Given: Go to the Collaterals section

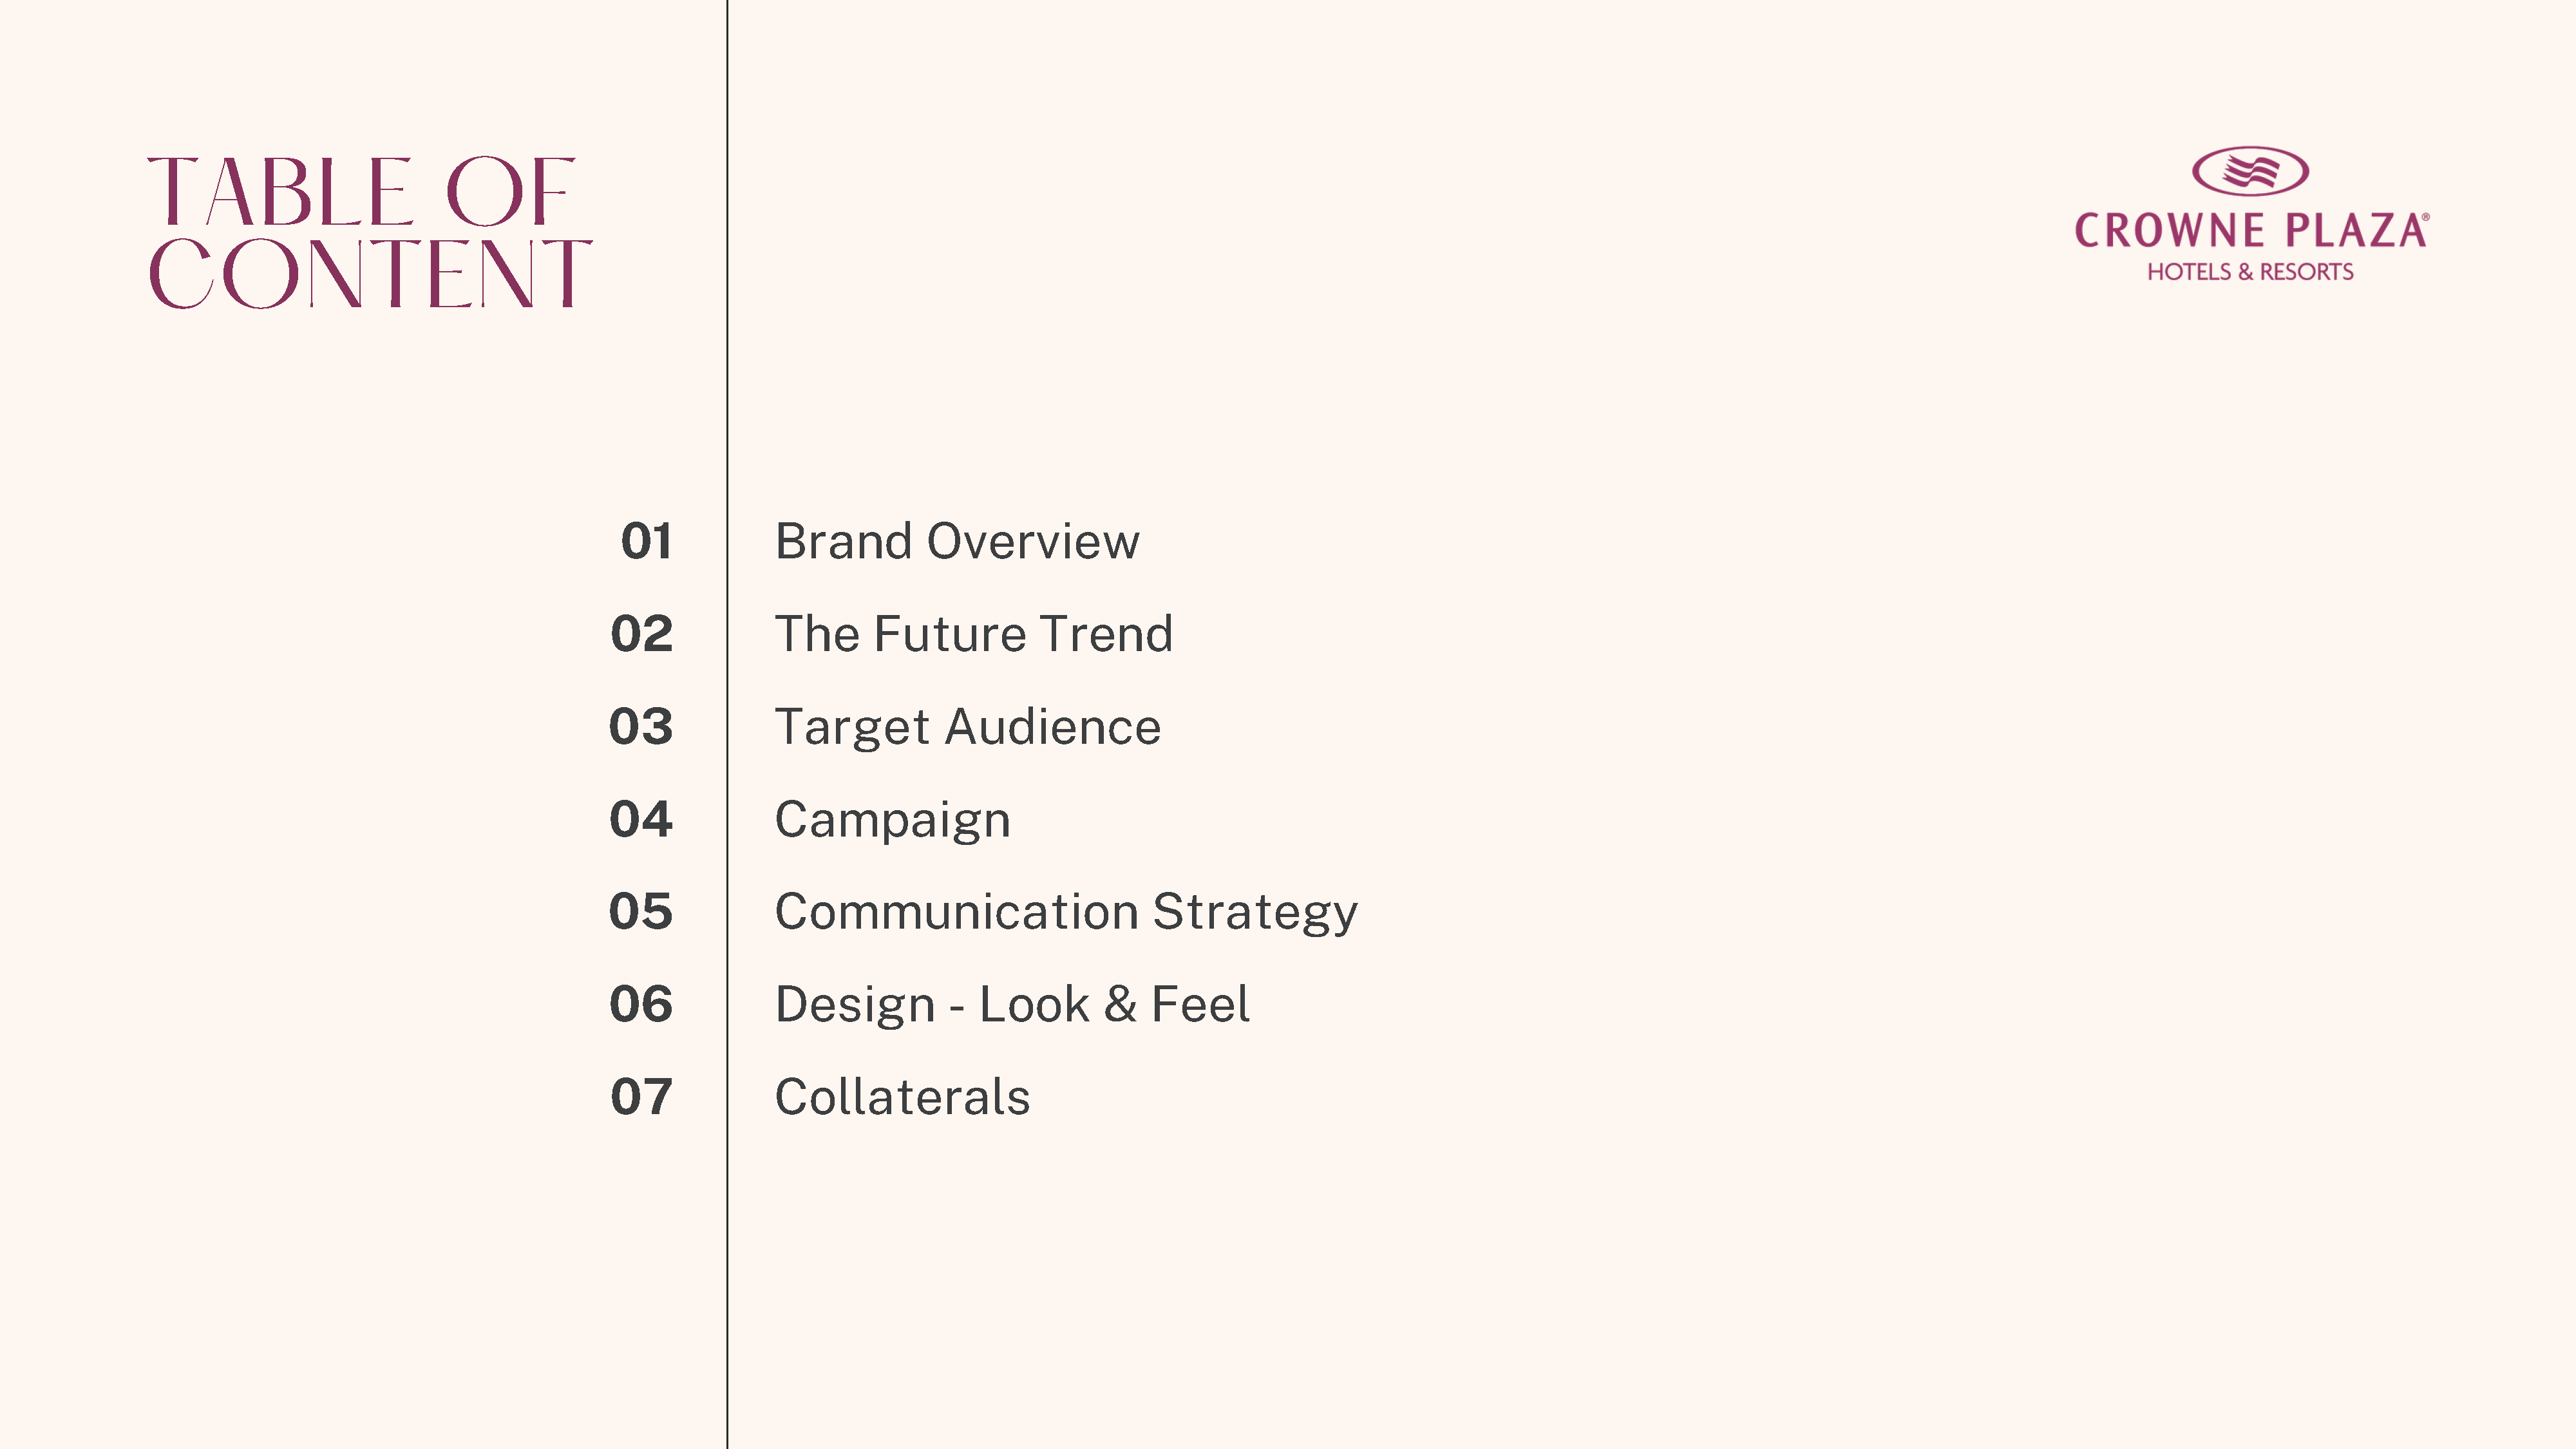Looking at the screenshot, I should (x=902, y=1097).
